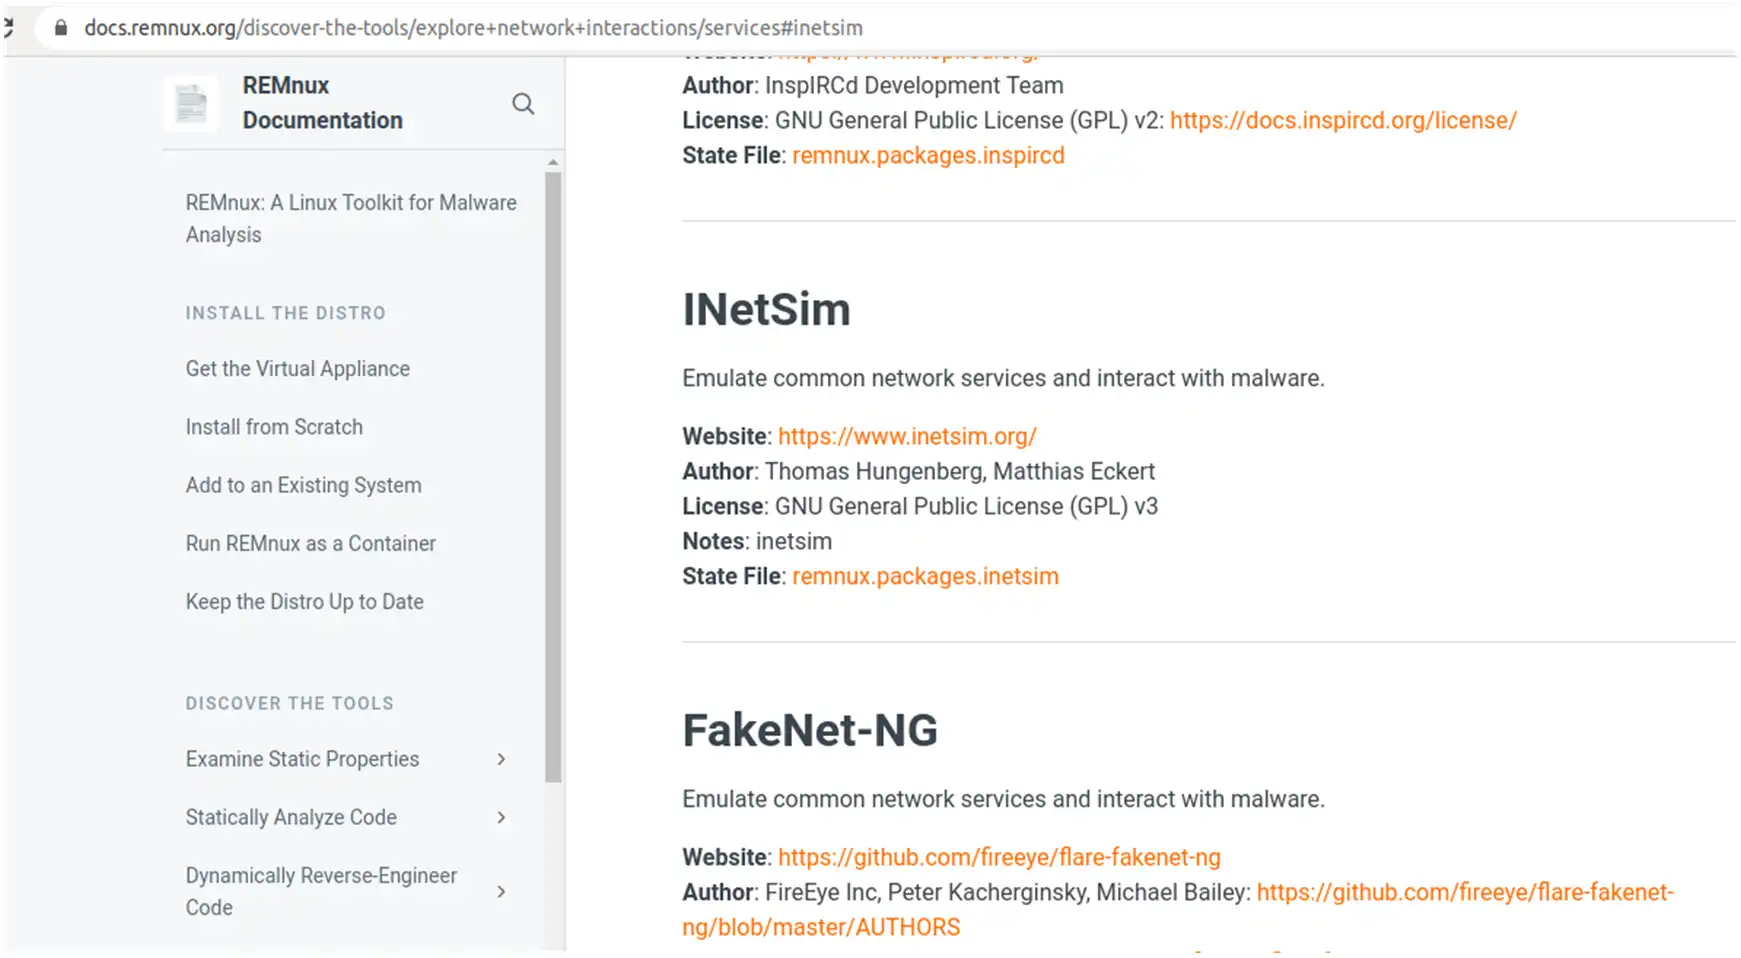Open Run REMnux as a Container
This screenshot has height=958, width=1741.
coord(310,544)
